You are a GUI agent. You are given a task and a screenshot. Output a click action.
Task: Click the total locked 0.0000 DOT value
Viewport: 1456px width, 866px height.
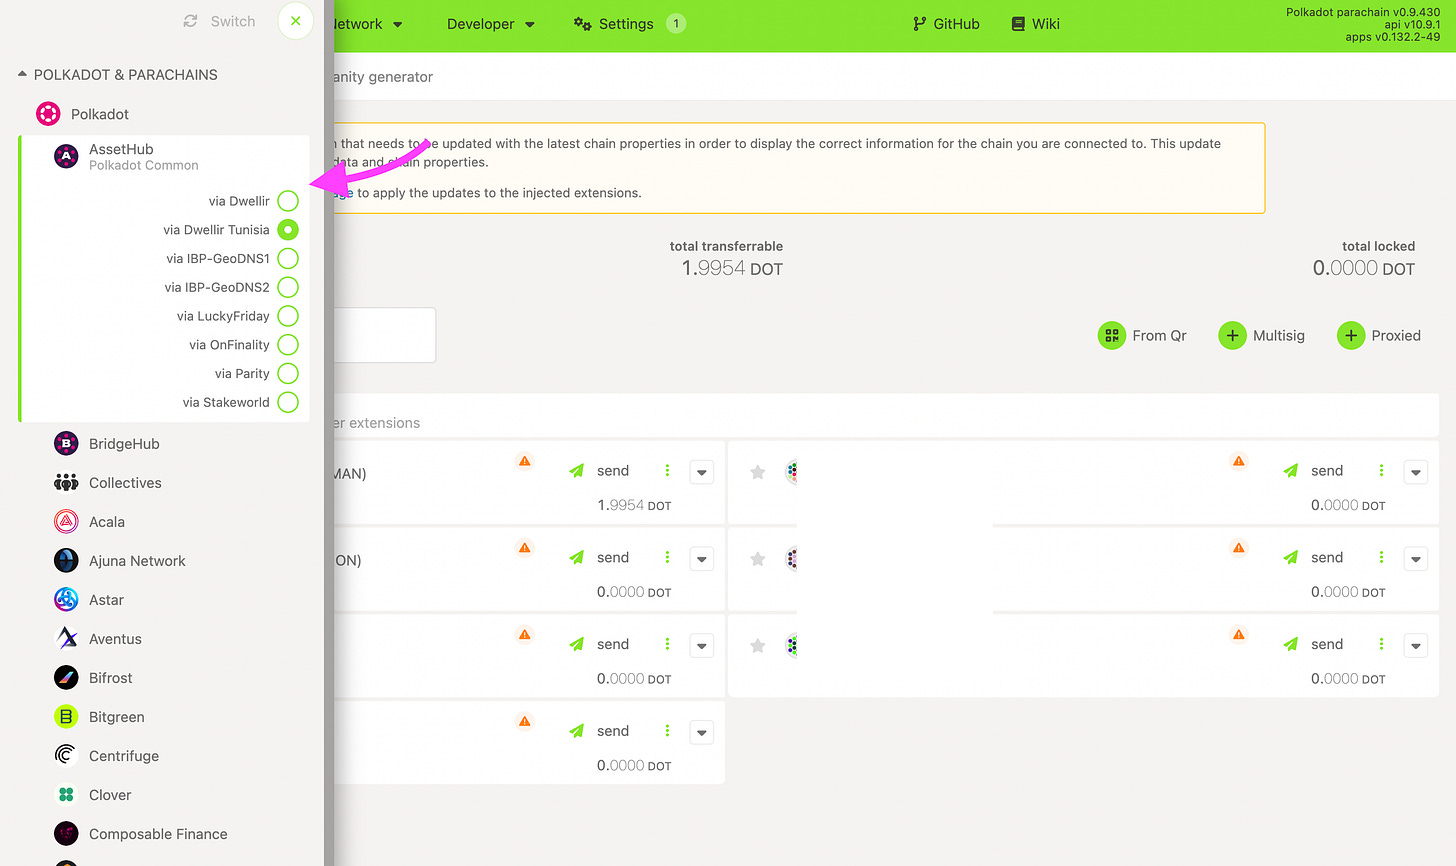pos(1363,269)
